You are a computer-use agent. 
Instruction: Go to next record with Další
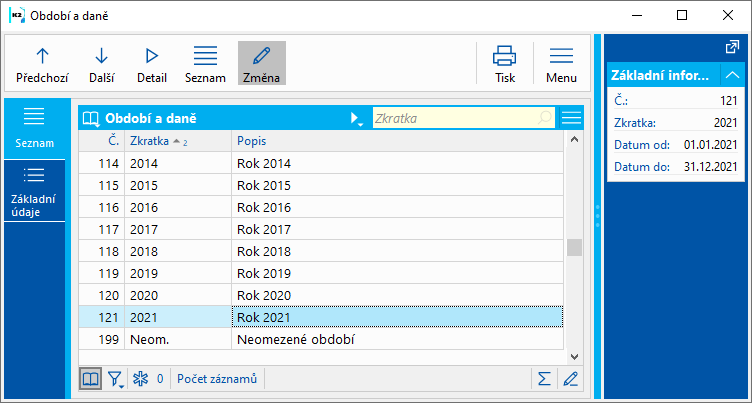coord(101,57)
